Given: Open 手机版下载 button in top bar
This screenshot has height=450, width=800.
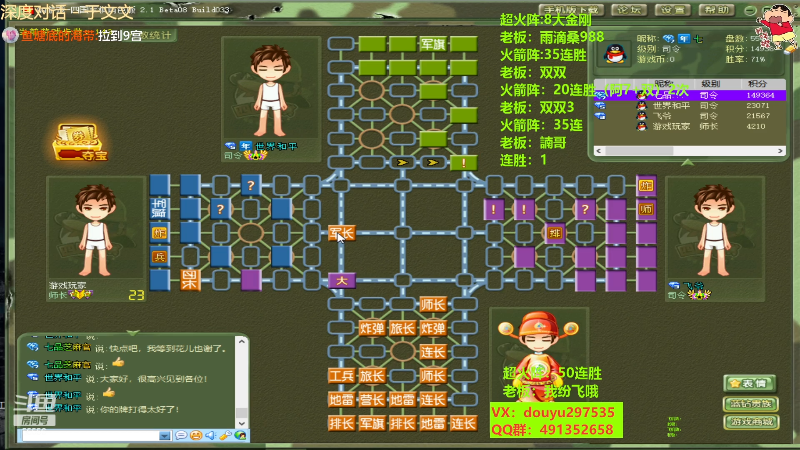Looking at the screenshot, I should [x=571, y=10].
